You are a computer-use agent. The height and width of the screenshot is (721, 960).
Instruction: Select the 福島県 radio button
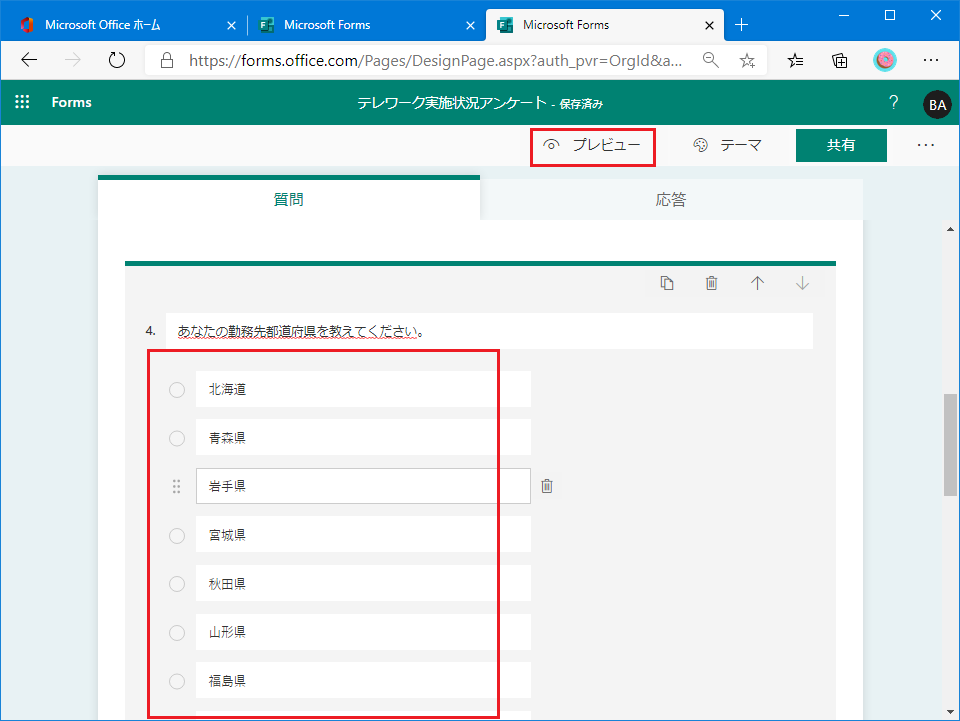coord(177,681)
